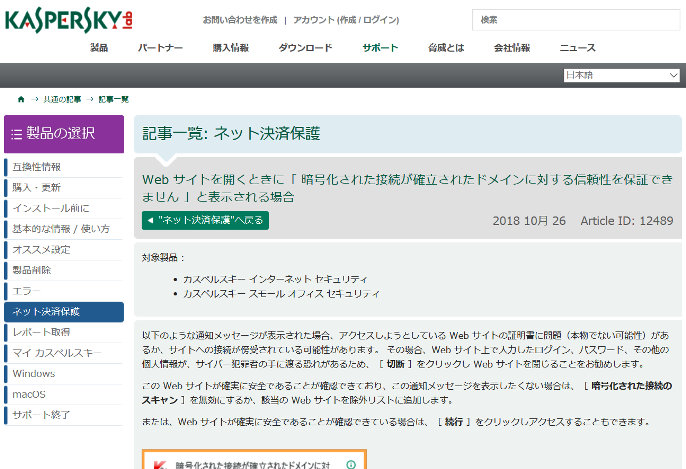The image size is (686, 469).
Task: Click the 記事一覧: ネット決済保護 heading
Action: (x=231, y=133)
